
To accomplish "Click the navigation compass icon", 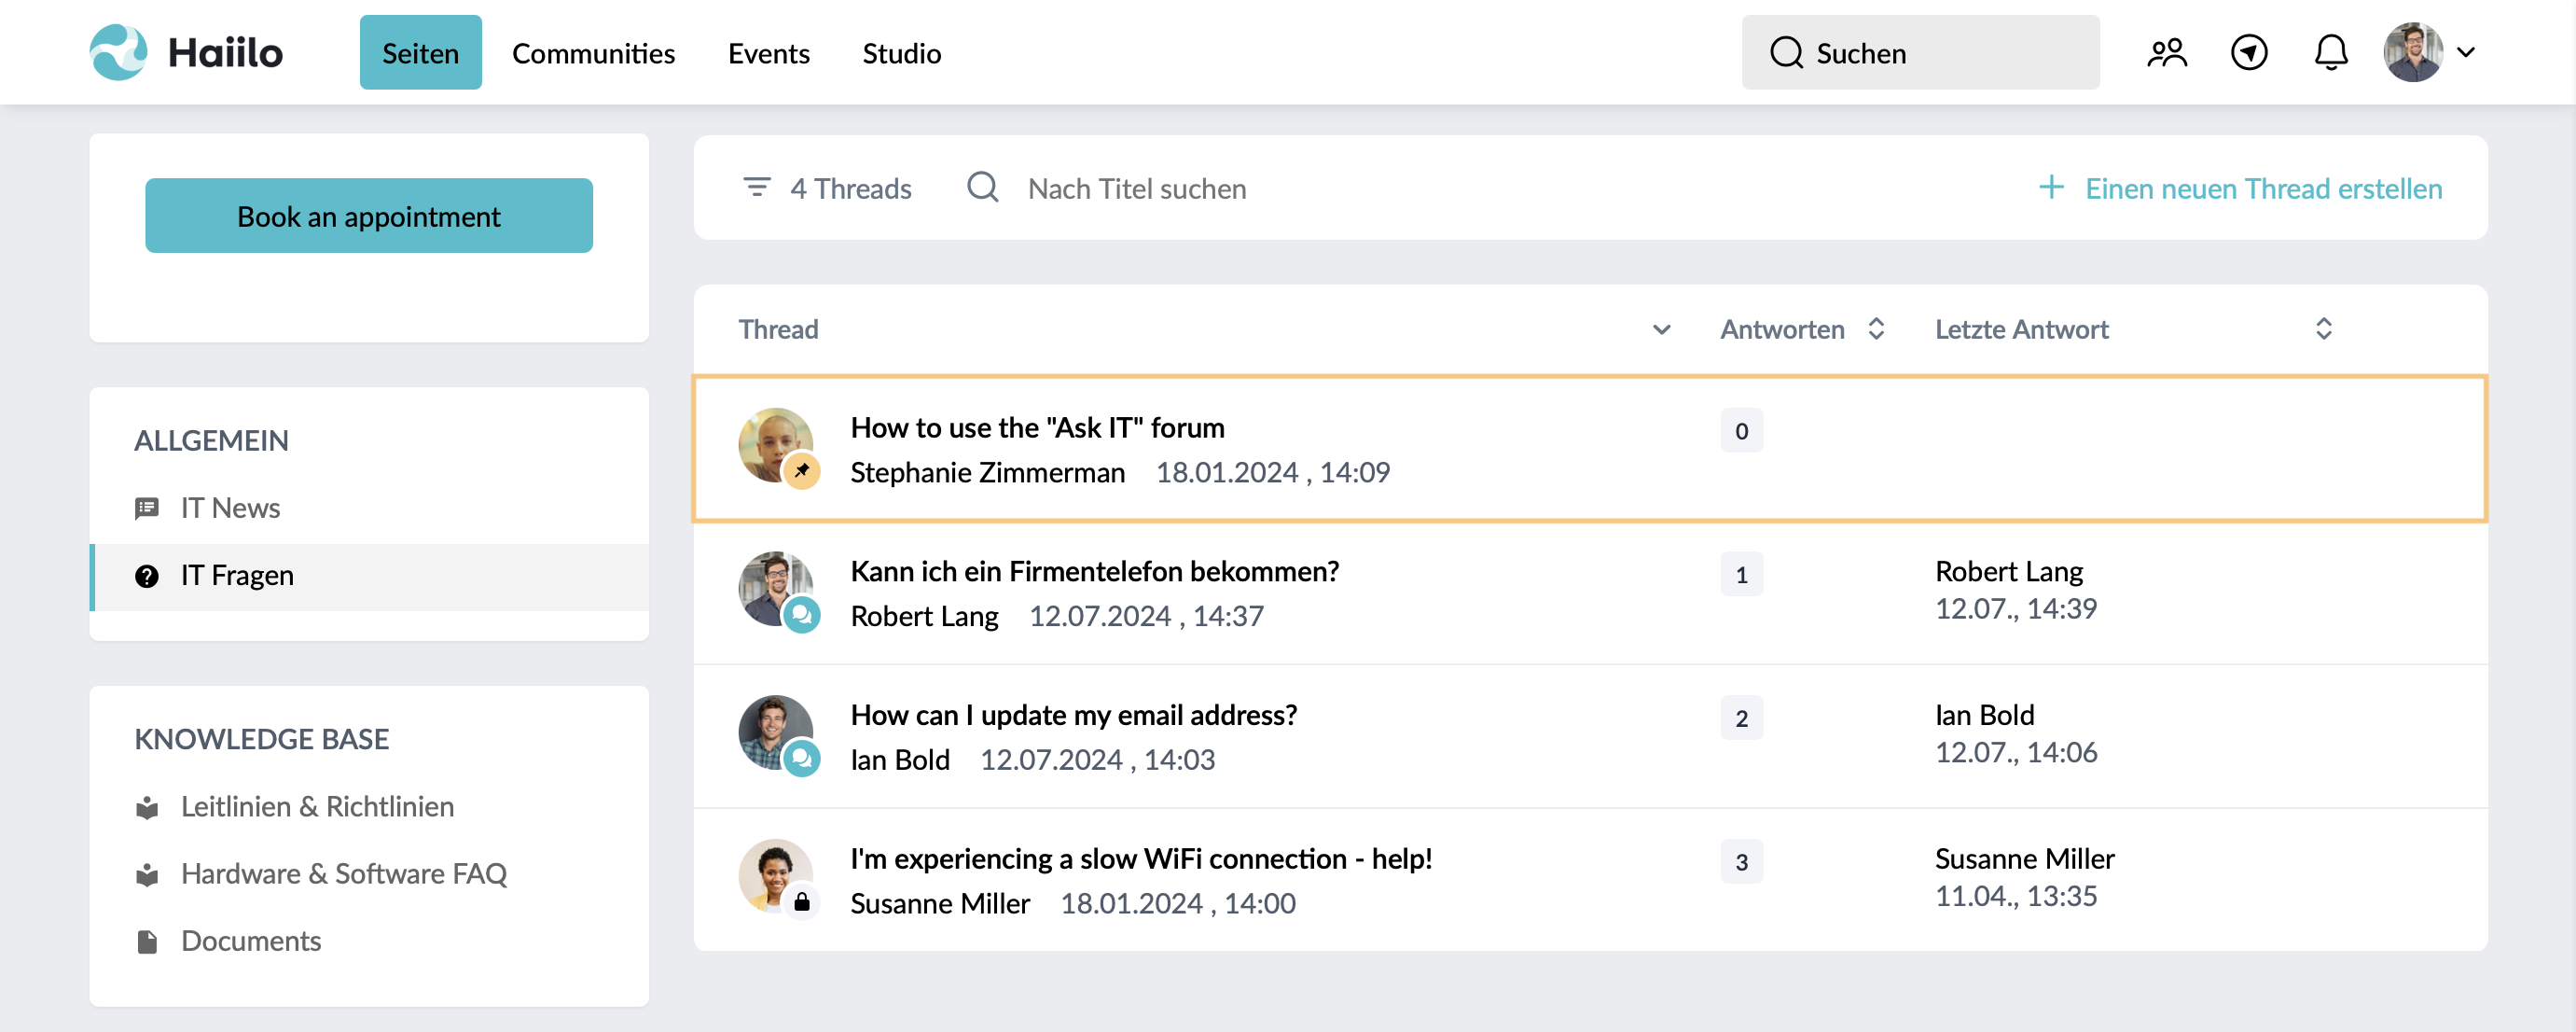I will coord(2249,52).
